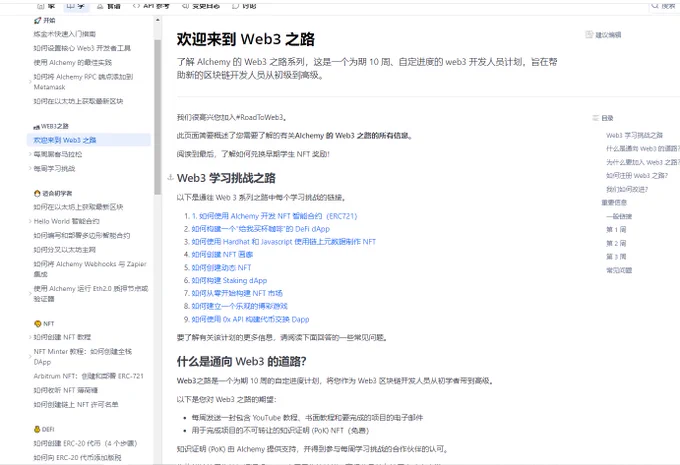Viewport: 680px width, 465px height.
Task: Click the 搜索 search field
Action: tap(664, 6)
